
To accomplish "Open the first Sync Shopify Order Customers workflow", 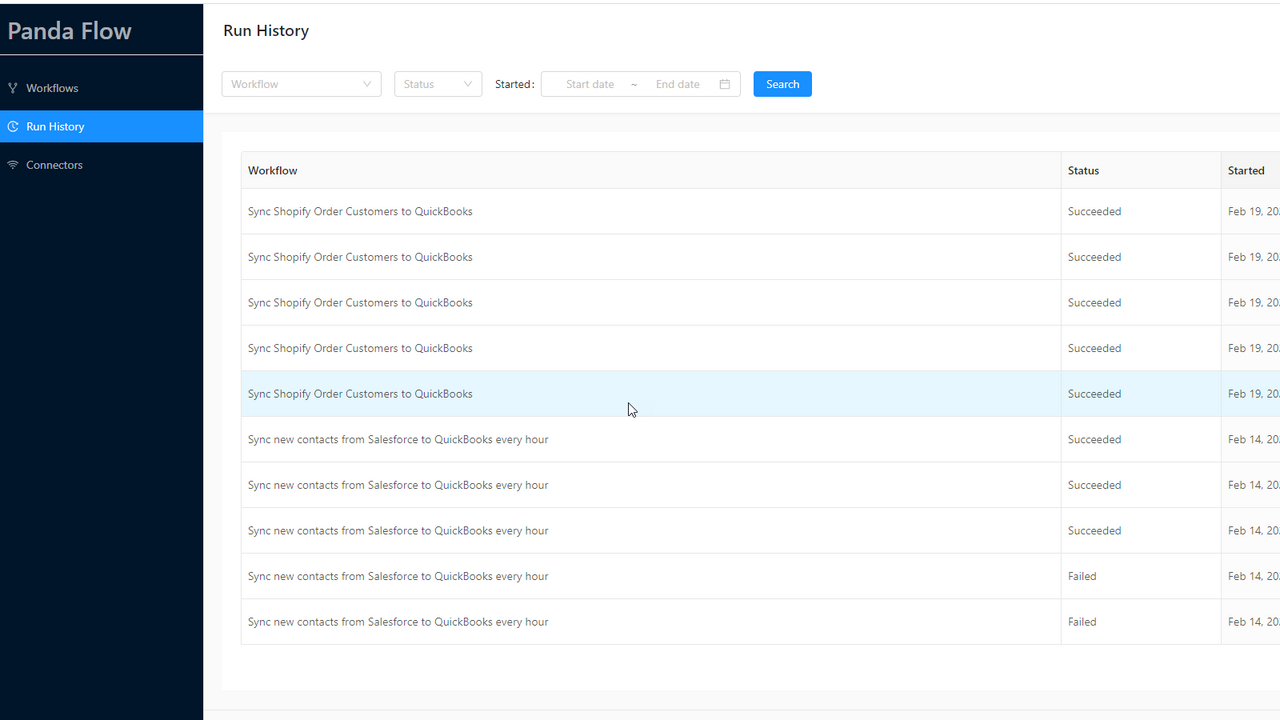I will click(359, 211).
